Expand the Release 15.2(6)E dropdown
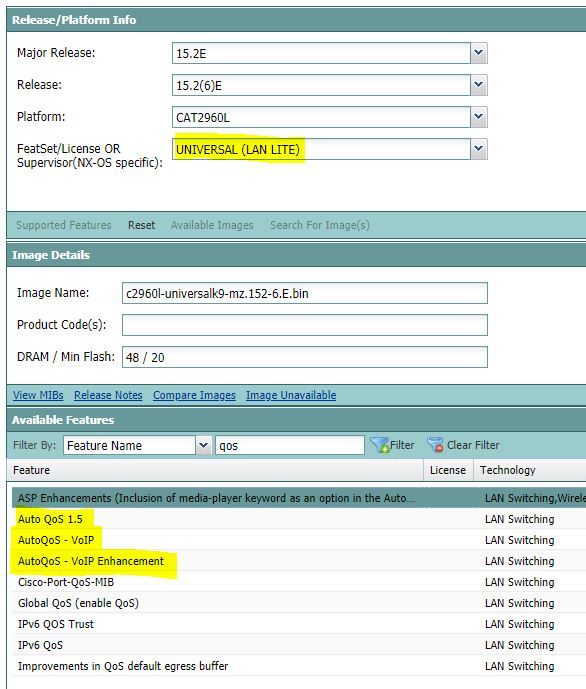The width and height of the screenshot is (586, 689). (x=478, y=85)
